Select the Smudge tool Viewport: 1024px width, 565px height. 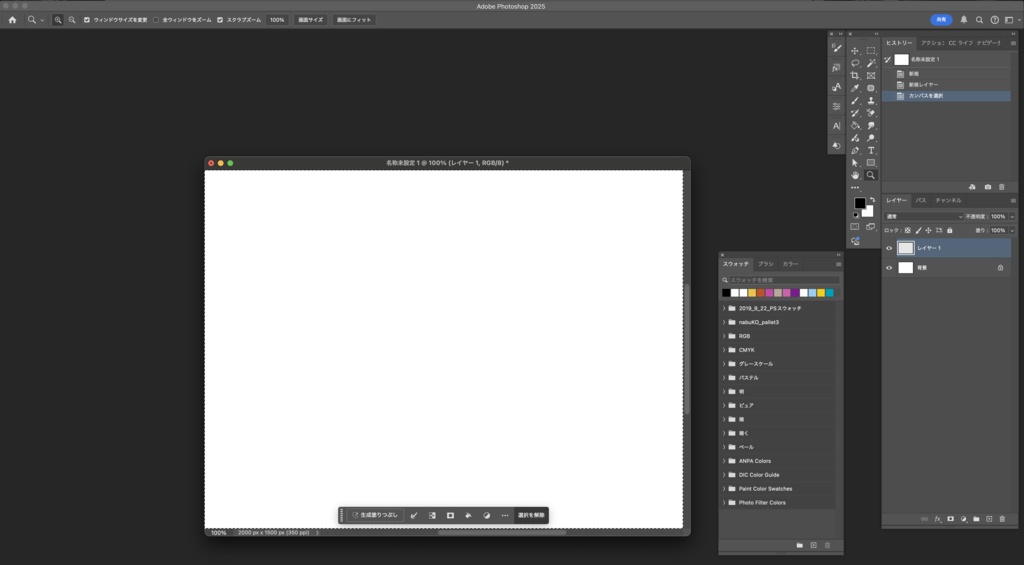pos(871,125)
